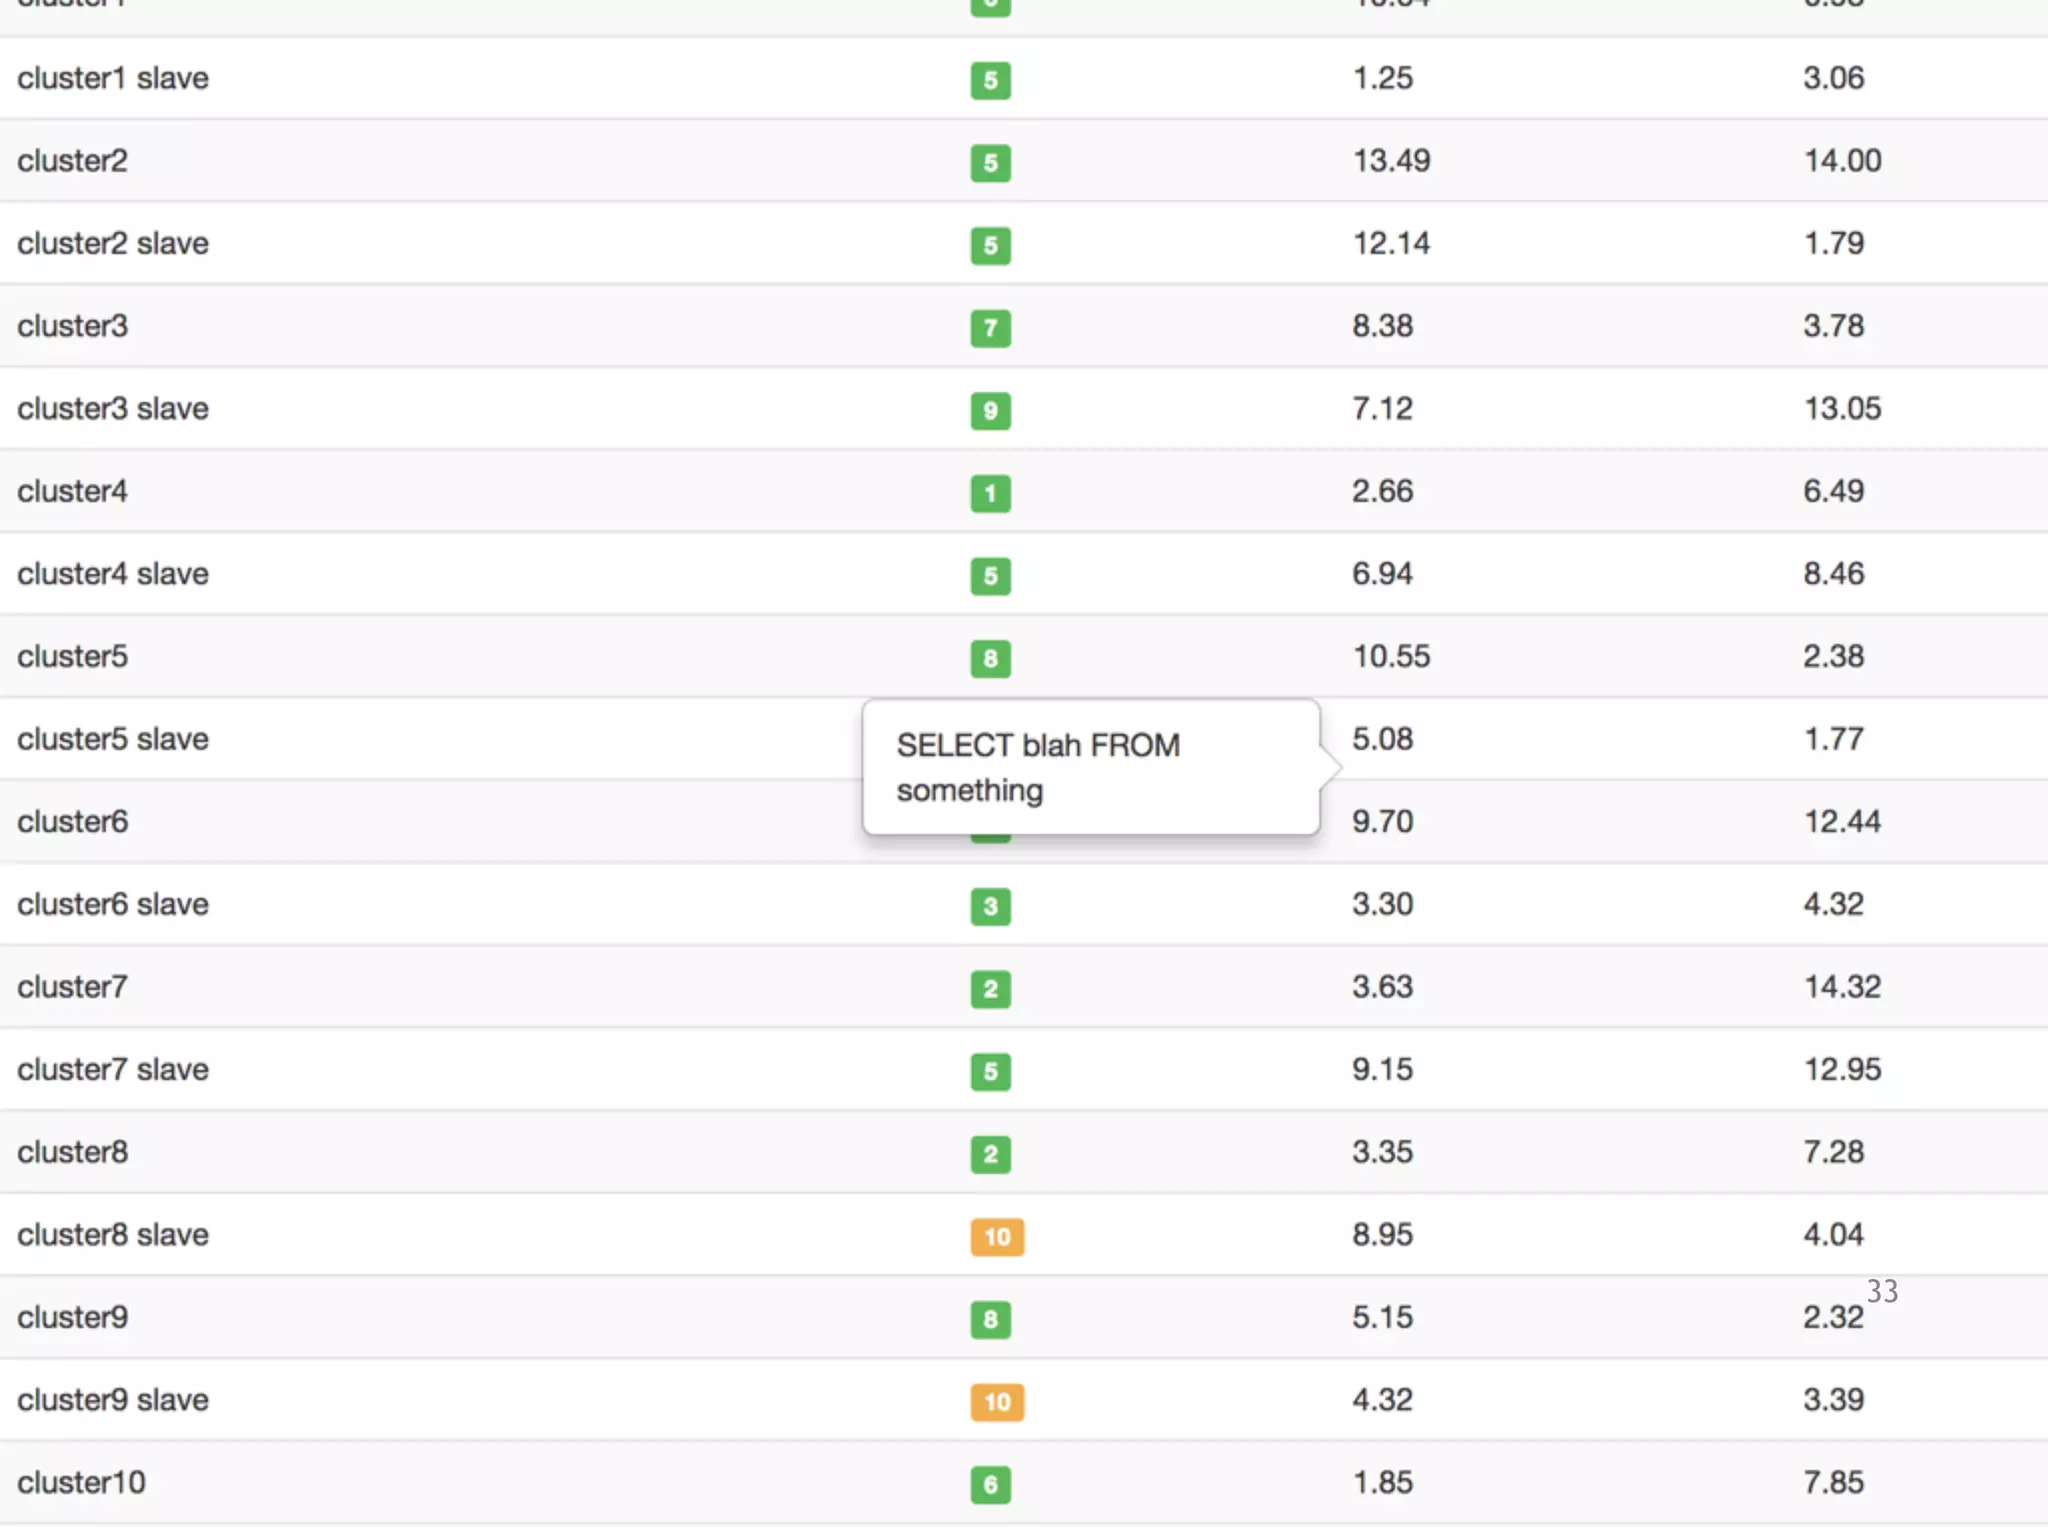Select the cluster6 row label

click(x=73, y=822)
